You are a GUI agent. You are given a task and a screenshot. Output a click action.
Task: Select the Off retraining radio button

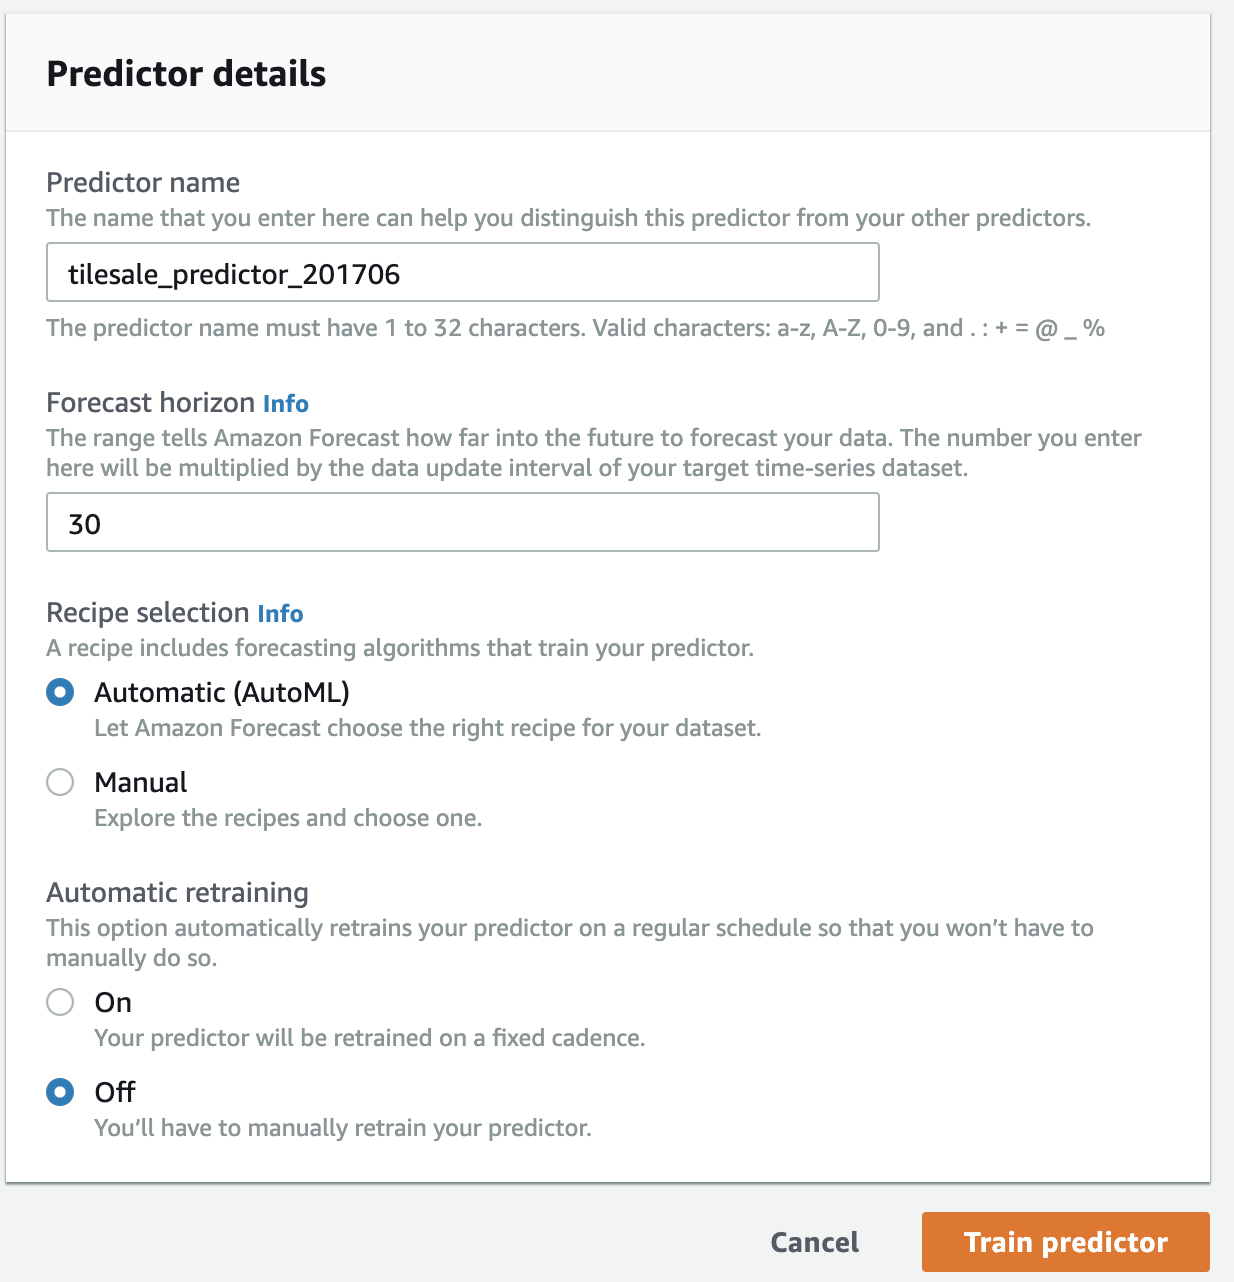coord(60,1092)
